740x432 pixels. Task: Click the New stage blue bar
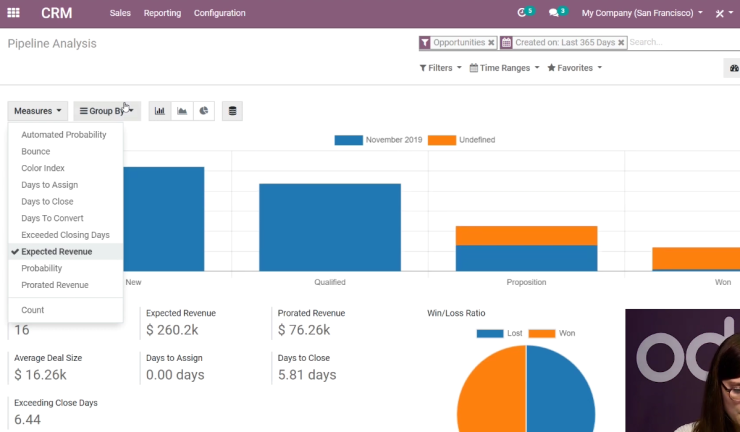pos(164,219)
